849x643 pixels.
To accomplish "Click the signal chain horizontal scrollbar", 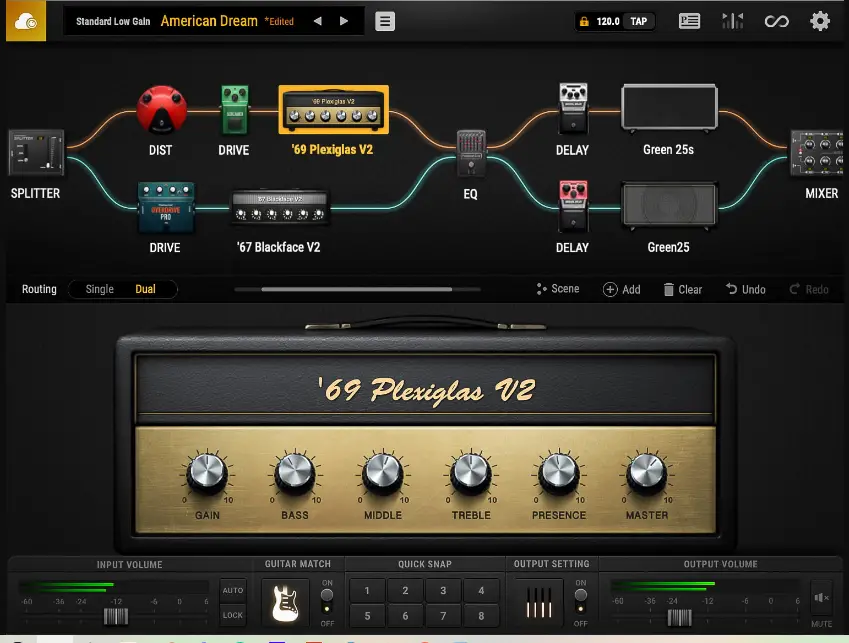I will (x=357, y=290).
